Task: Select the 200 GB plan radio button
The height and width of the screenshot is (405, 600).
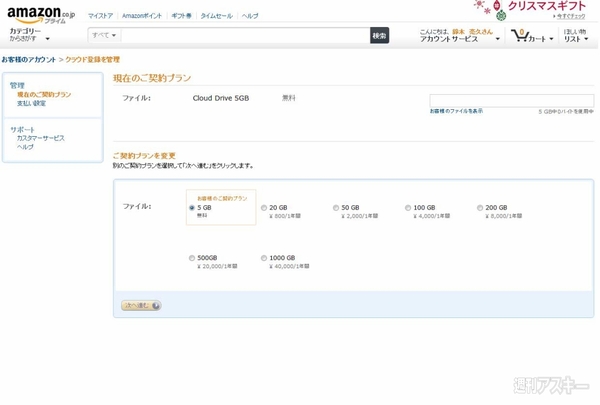Action: 479,208
